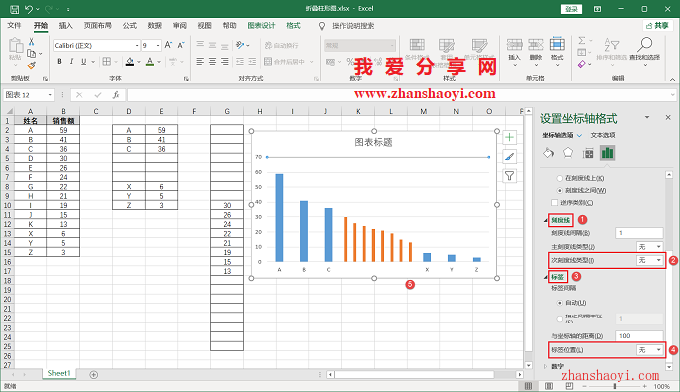
Task: Select the 在刻度线上 radio button
Action: tap(559, 178)
